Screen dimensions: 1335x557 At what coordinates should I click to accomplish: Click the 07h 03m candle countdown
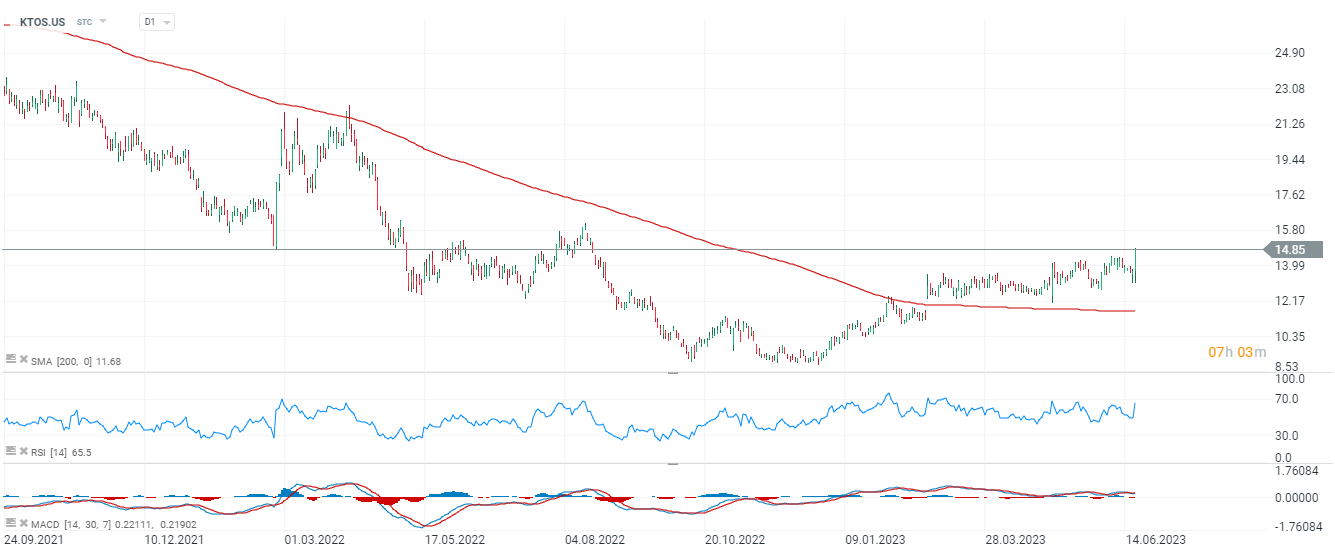coord(1237,352)
